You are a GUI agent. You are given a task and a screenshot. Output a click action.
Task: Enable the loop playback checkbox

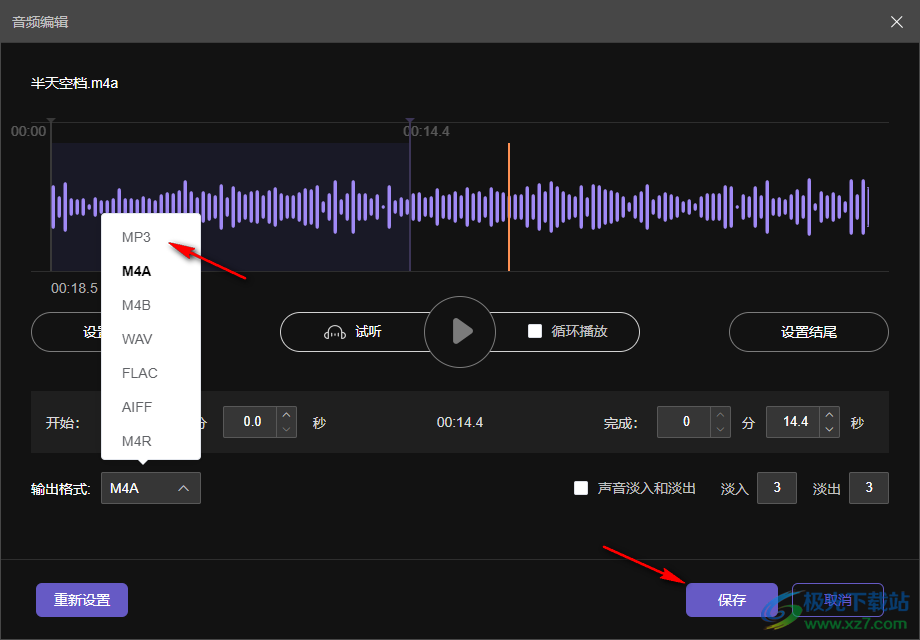tap(535, 331)
